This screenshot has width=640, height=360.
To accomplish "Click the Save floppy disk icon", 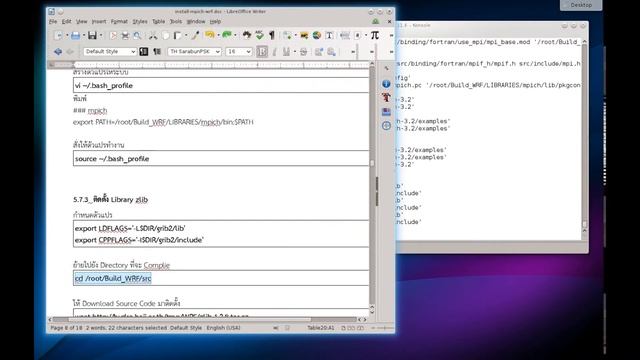I will click(x=92, y=36).
